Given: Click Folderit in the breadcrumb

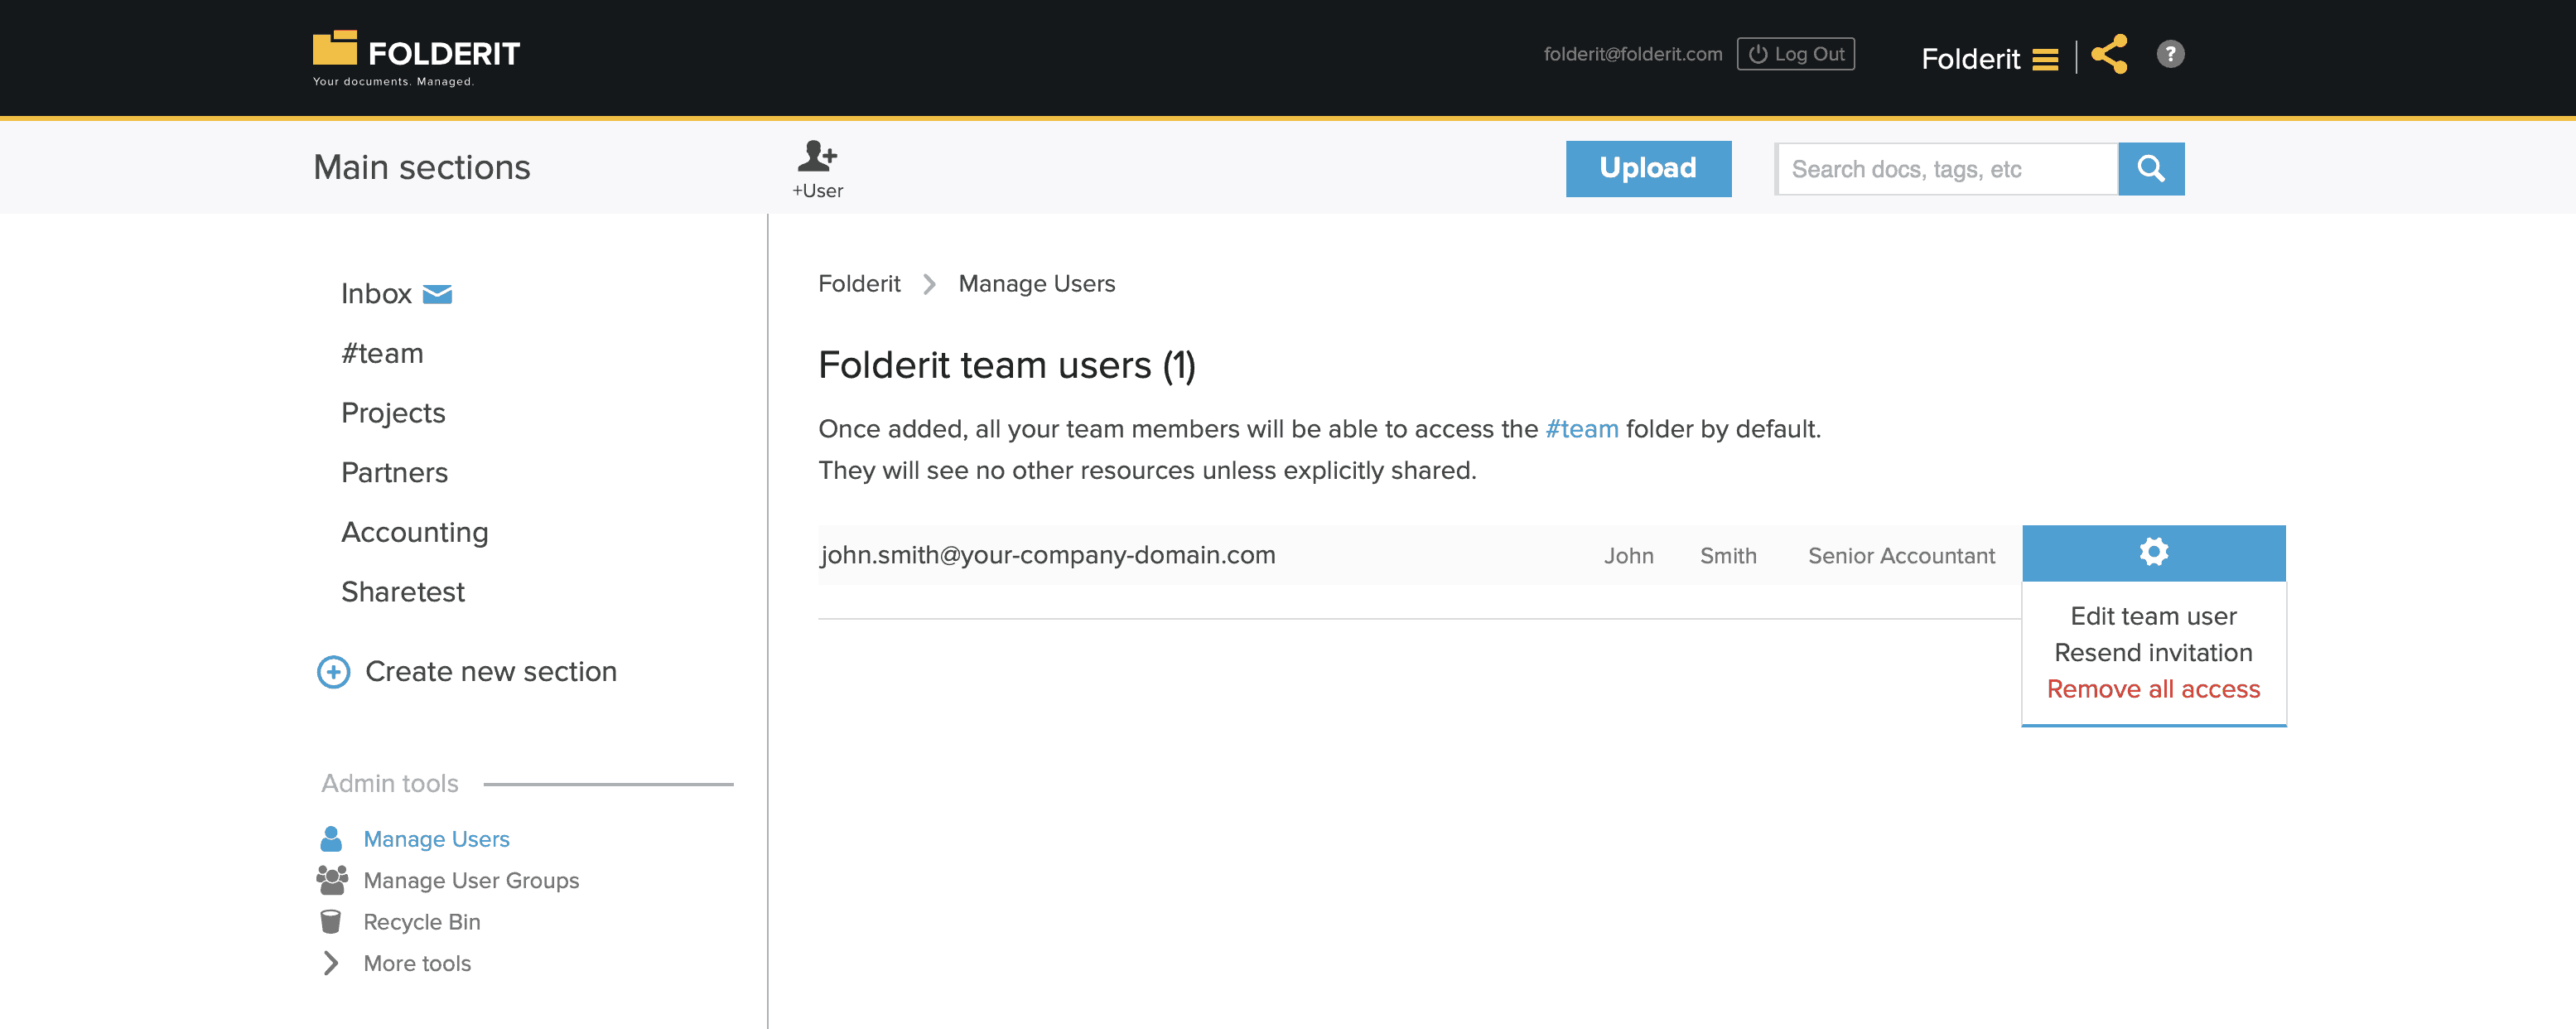Looking at the screenshot, I should click(859, 284).
